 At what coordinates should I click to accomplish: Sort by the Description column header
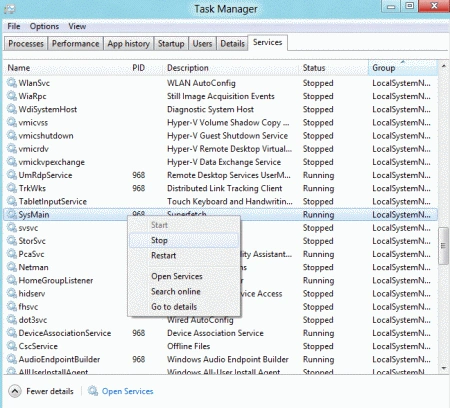click(232, 68)
